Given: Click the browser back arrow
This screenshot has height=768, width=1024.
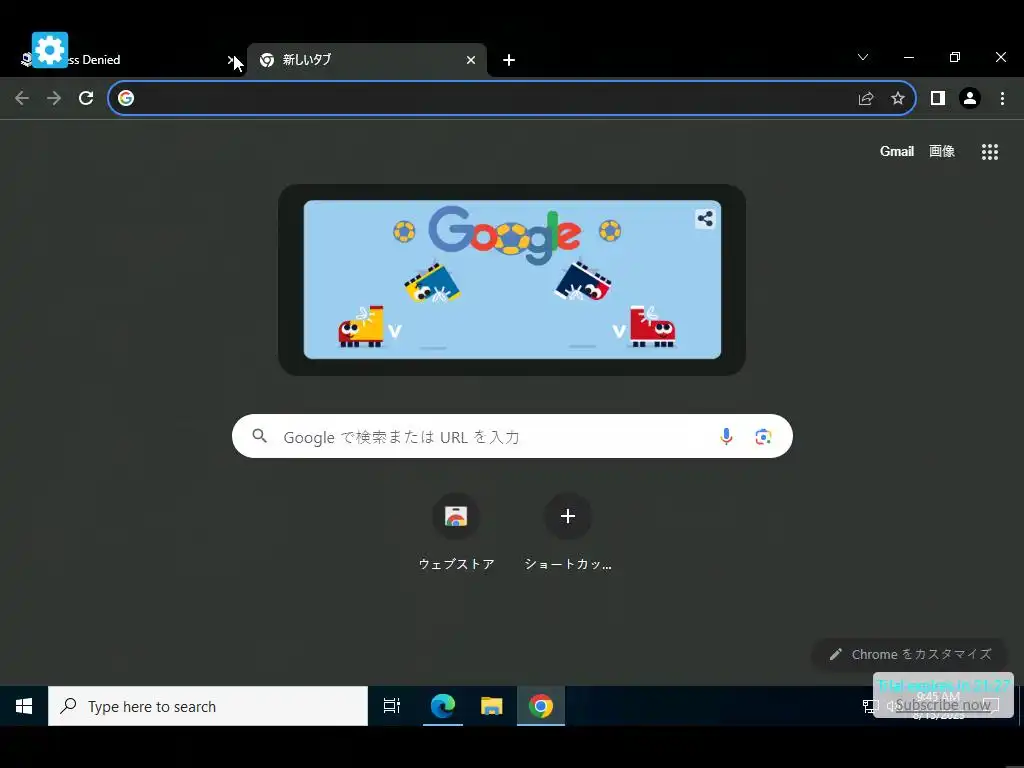Looking at the screenshot, I should tap(22, 98).
